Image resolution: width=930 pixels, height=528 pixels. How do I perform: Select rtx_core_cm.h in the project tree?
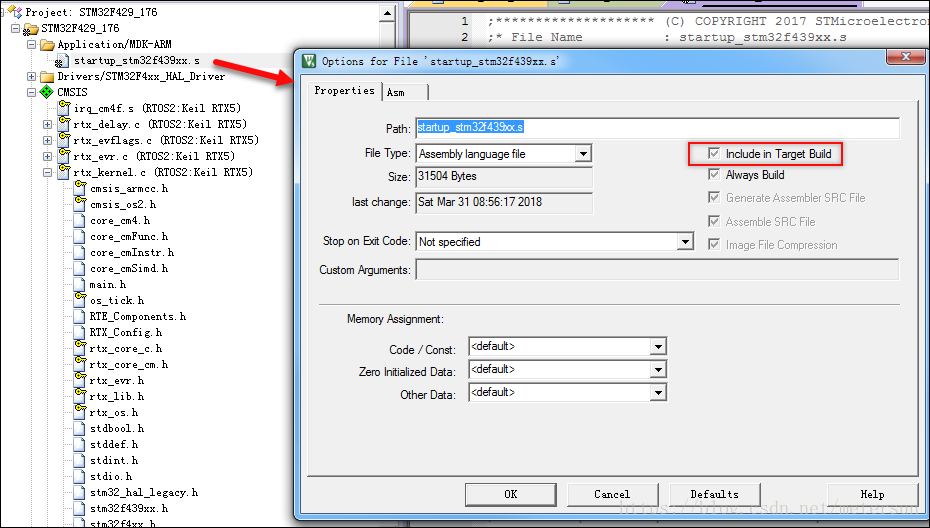[x=129, y=364]
